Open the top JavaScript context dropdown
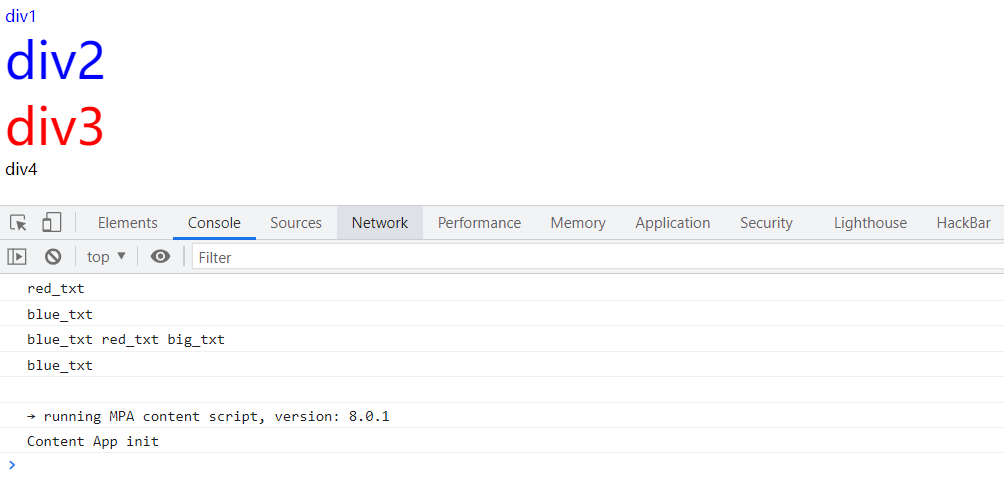 (x=106, y=257)
